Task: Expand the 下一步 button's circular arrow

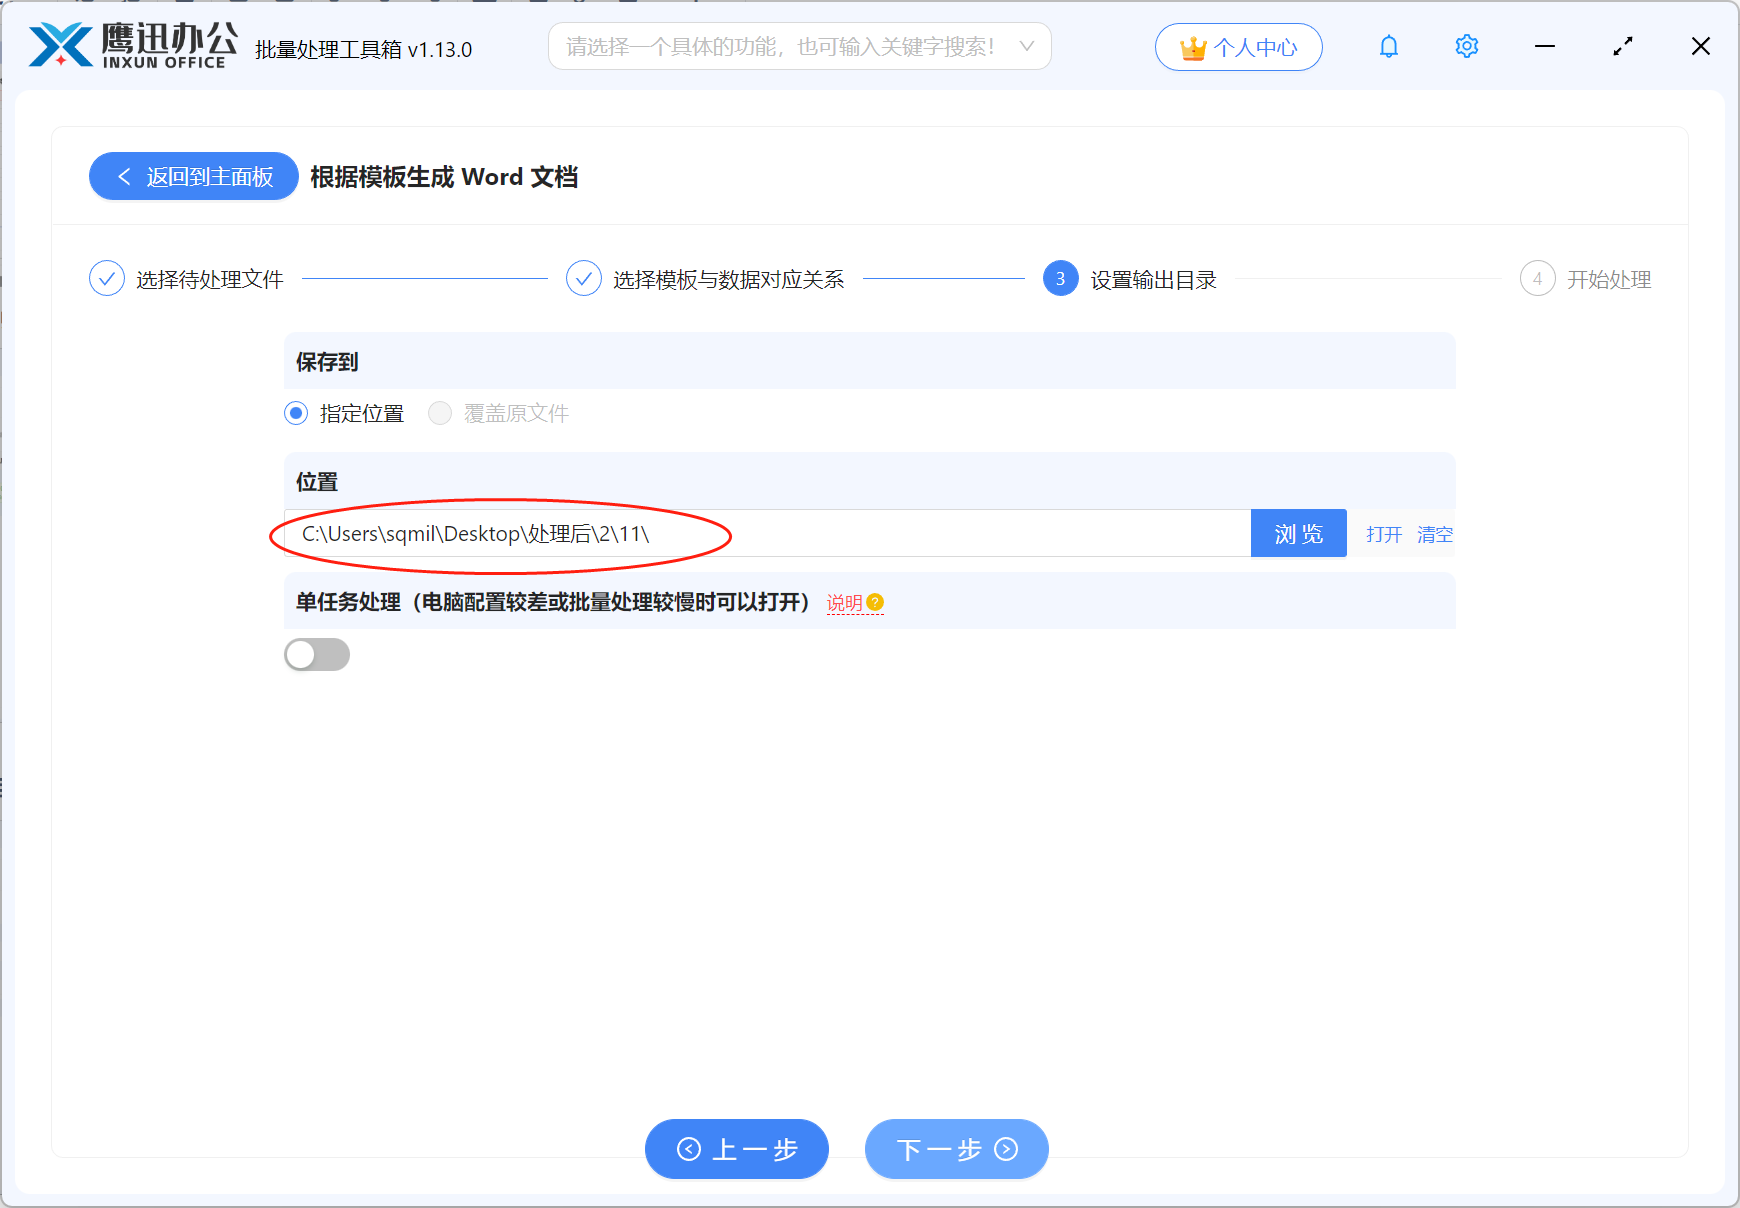Action: coord(1007,1150)
